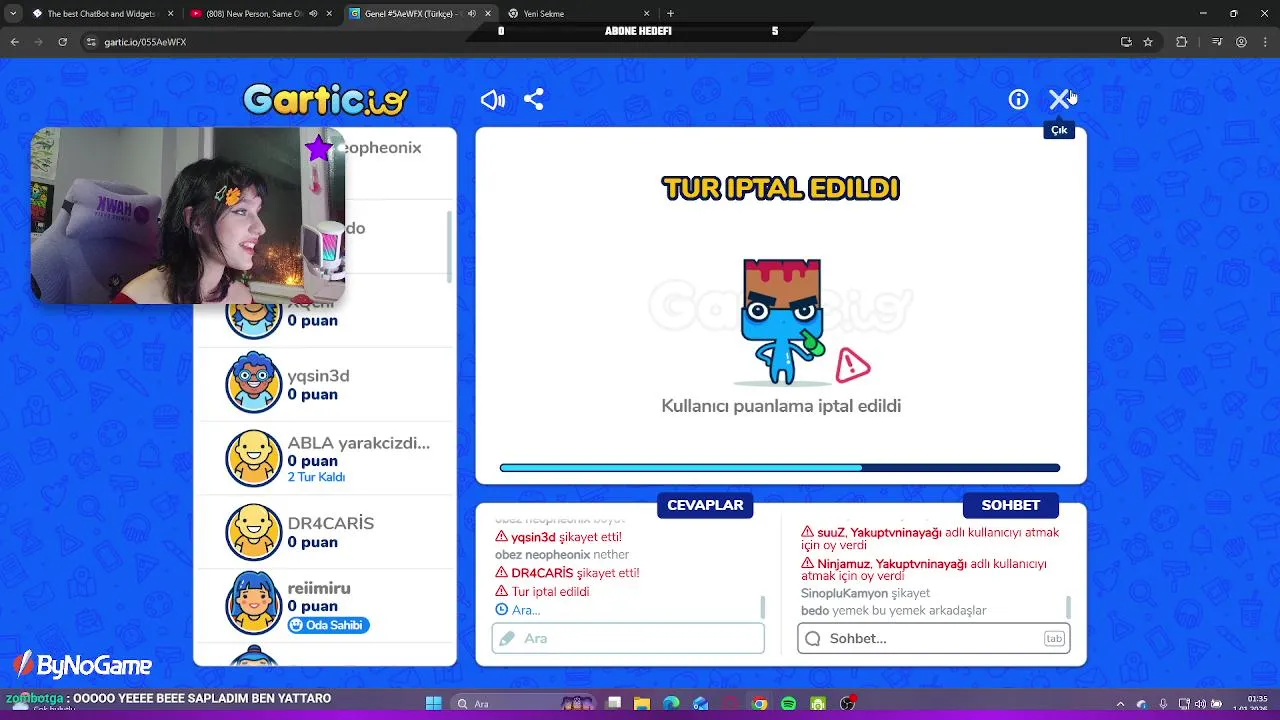
Task: Switch to 'Yeni Sekme' browser tab
Action: (x=578, y=14)
